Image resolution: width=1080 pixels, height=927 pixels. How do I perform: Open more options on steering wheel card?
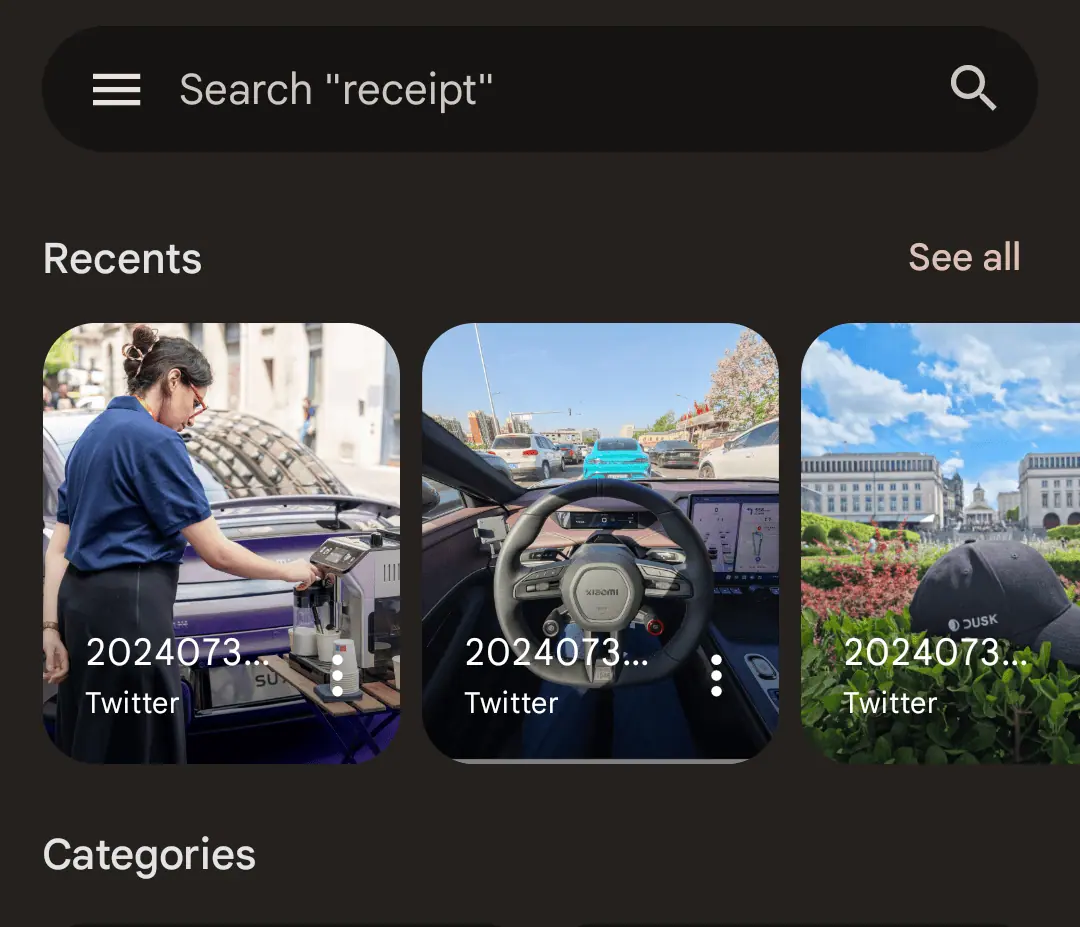(x=716, y=676)
